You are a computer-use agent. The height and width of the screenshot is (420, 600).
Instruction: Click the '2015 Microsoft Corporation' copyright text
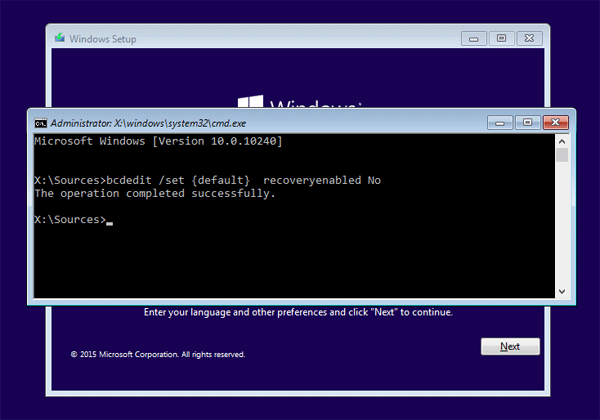[158, 355]
